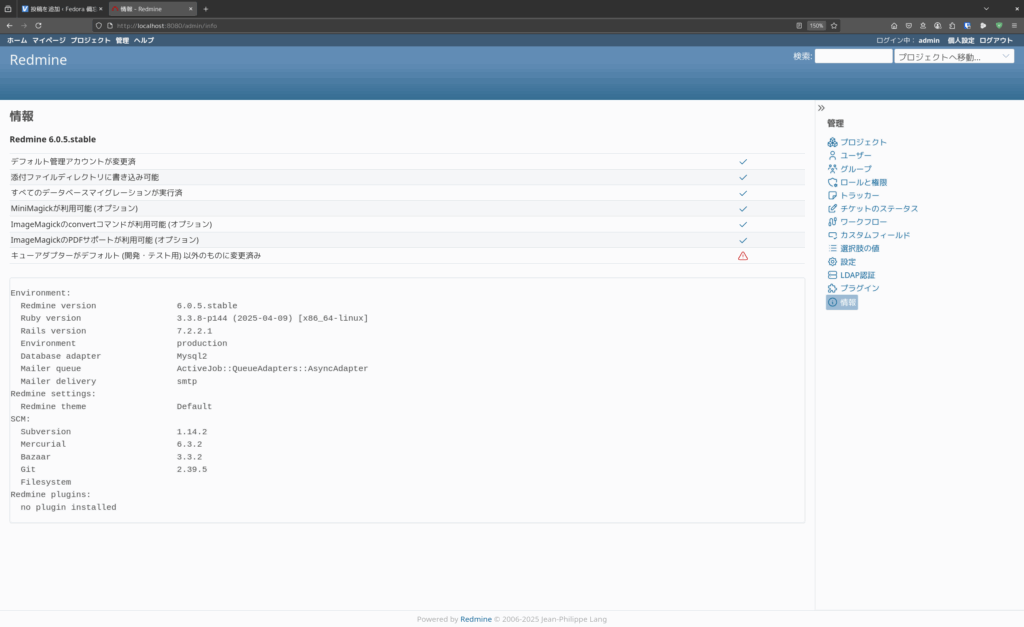Go back with the browser back arrow
Screen dimensions: 1024x627
click(x=9, y=25)
